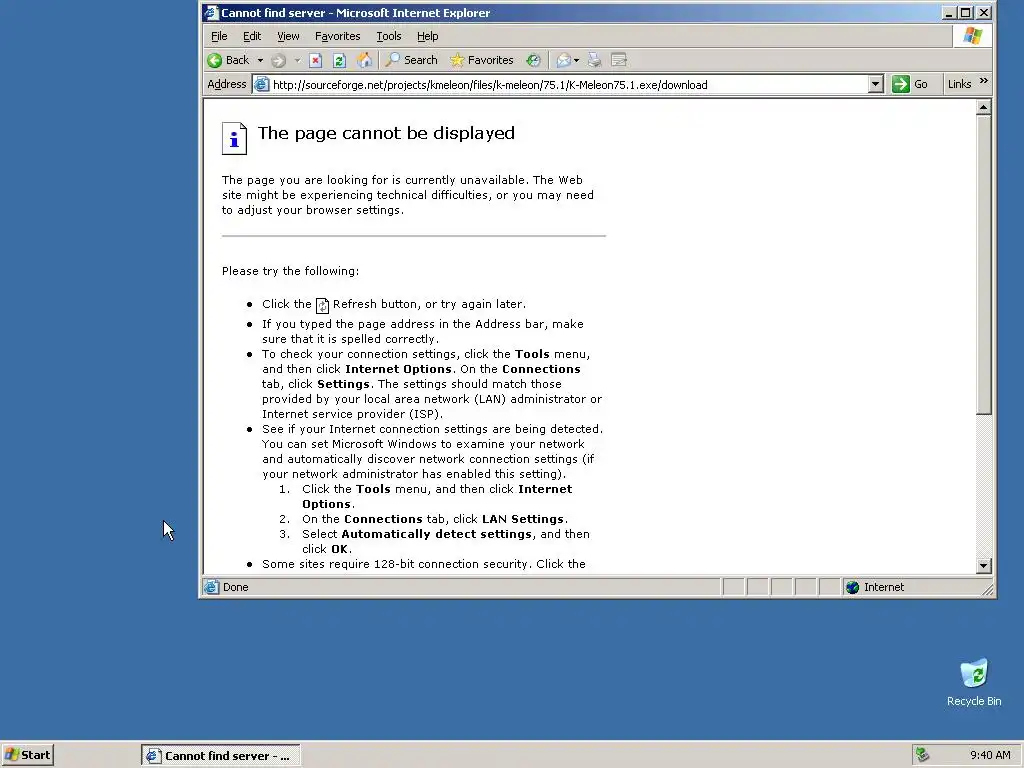Open the Start menu
The height and width of the screenshot is (768, 1024).
click(x=27, y=755)
